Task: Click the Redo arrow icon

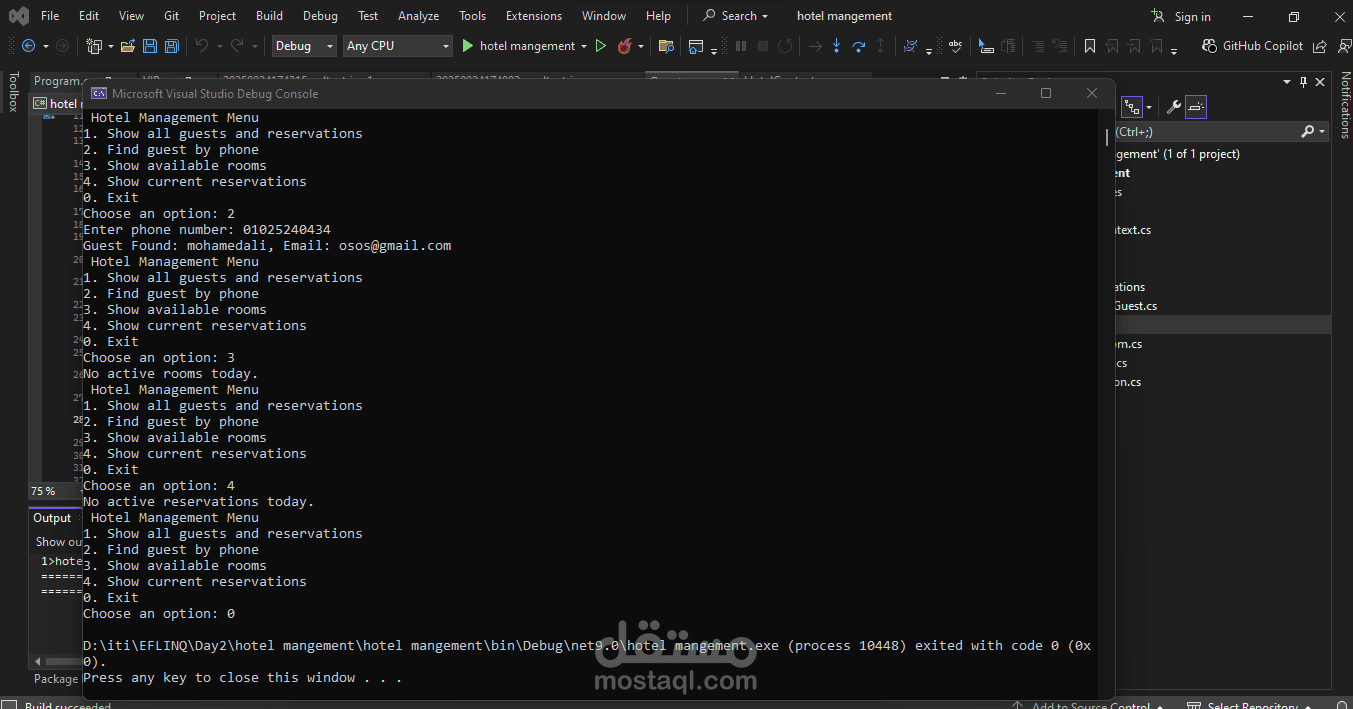Action: coord(237,46)
